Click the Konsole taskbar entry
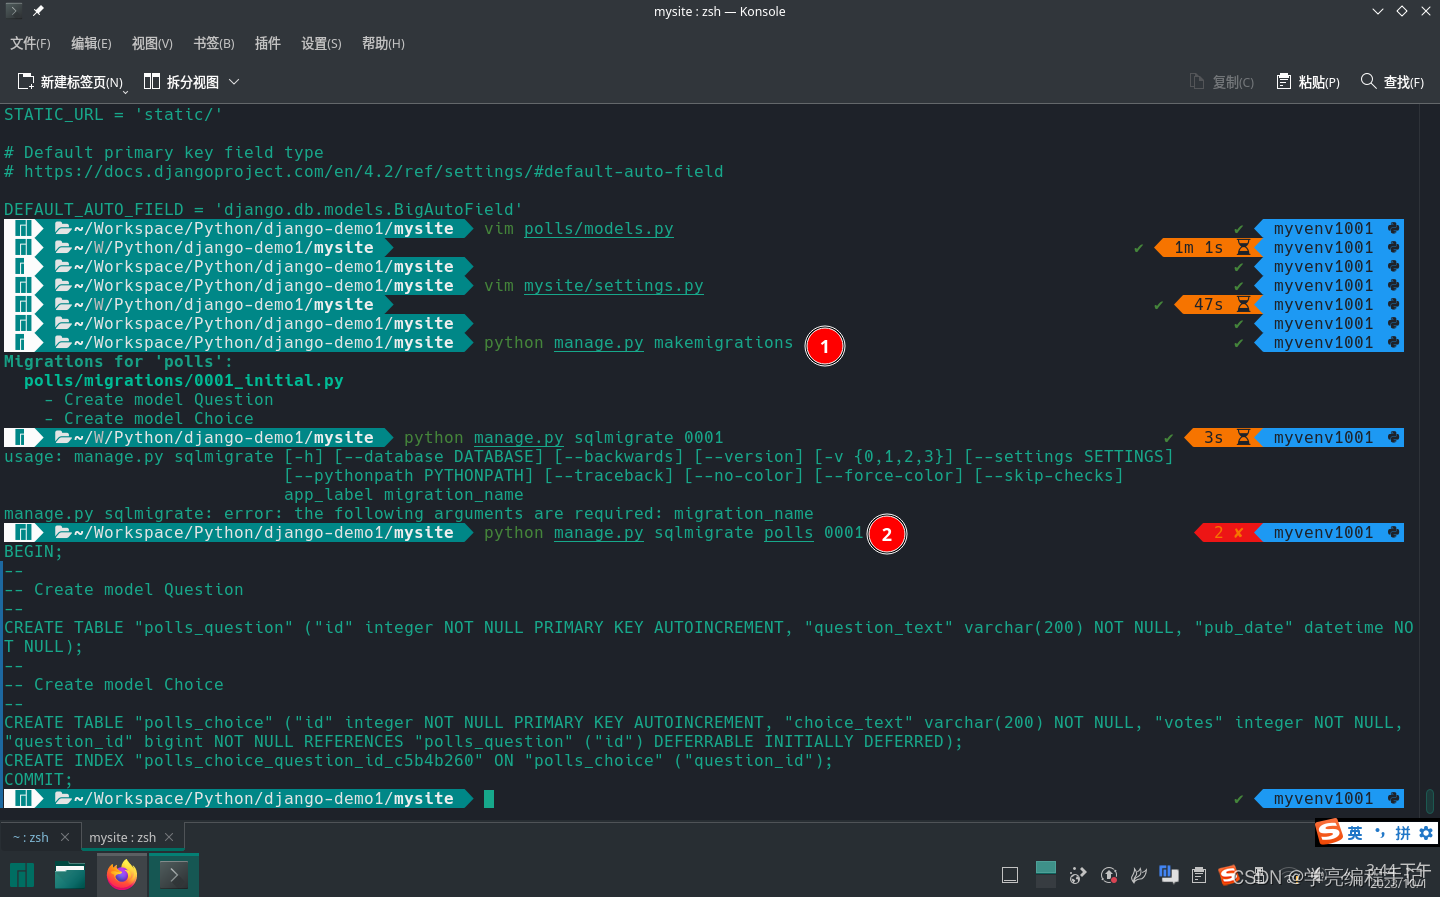 174,875
